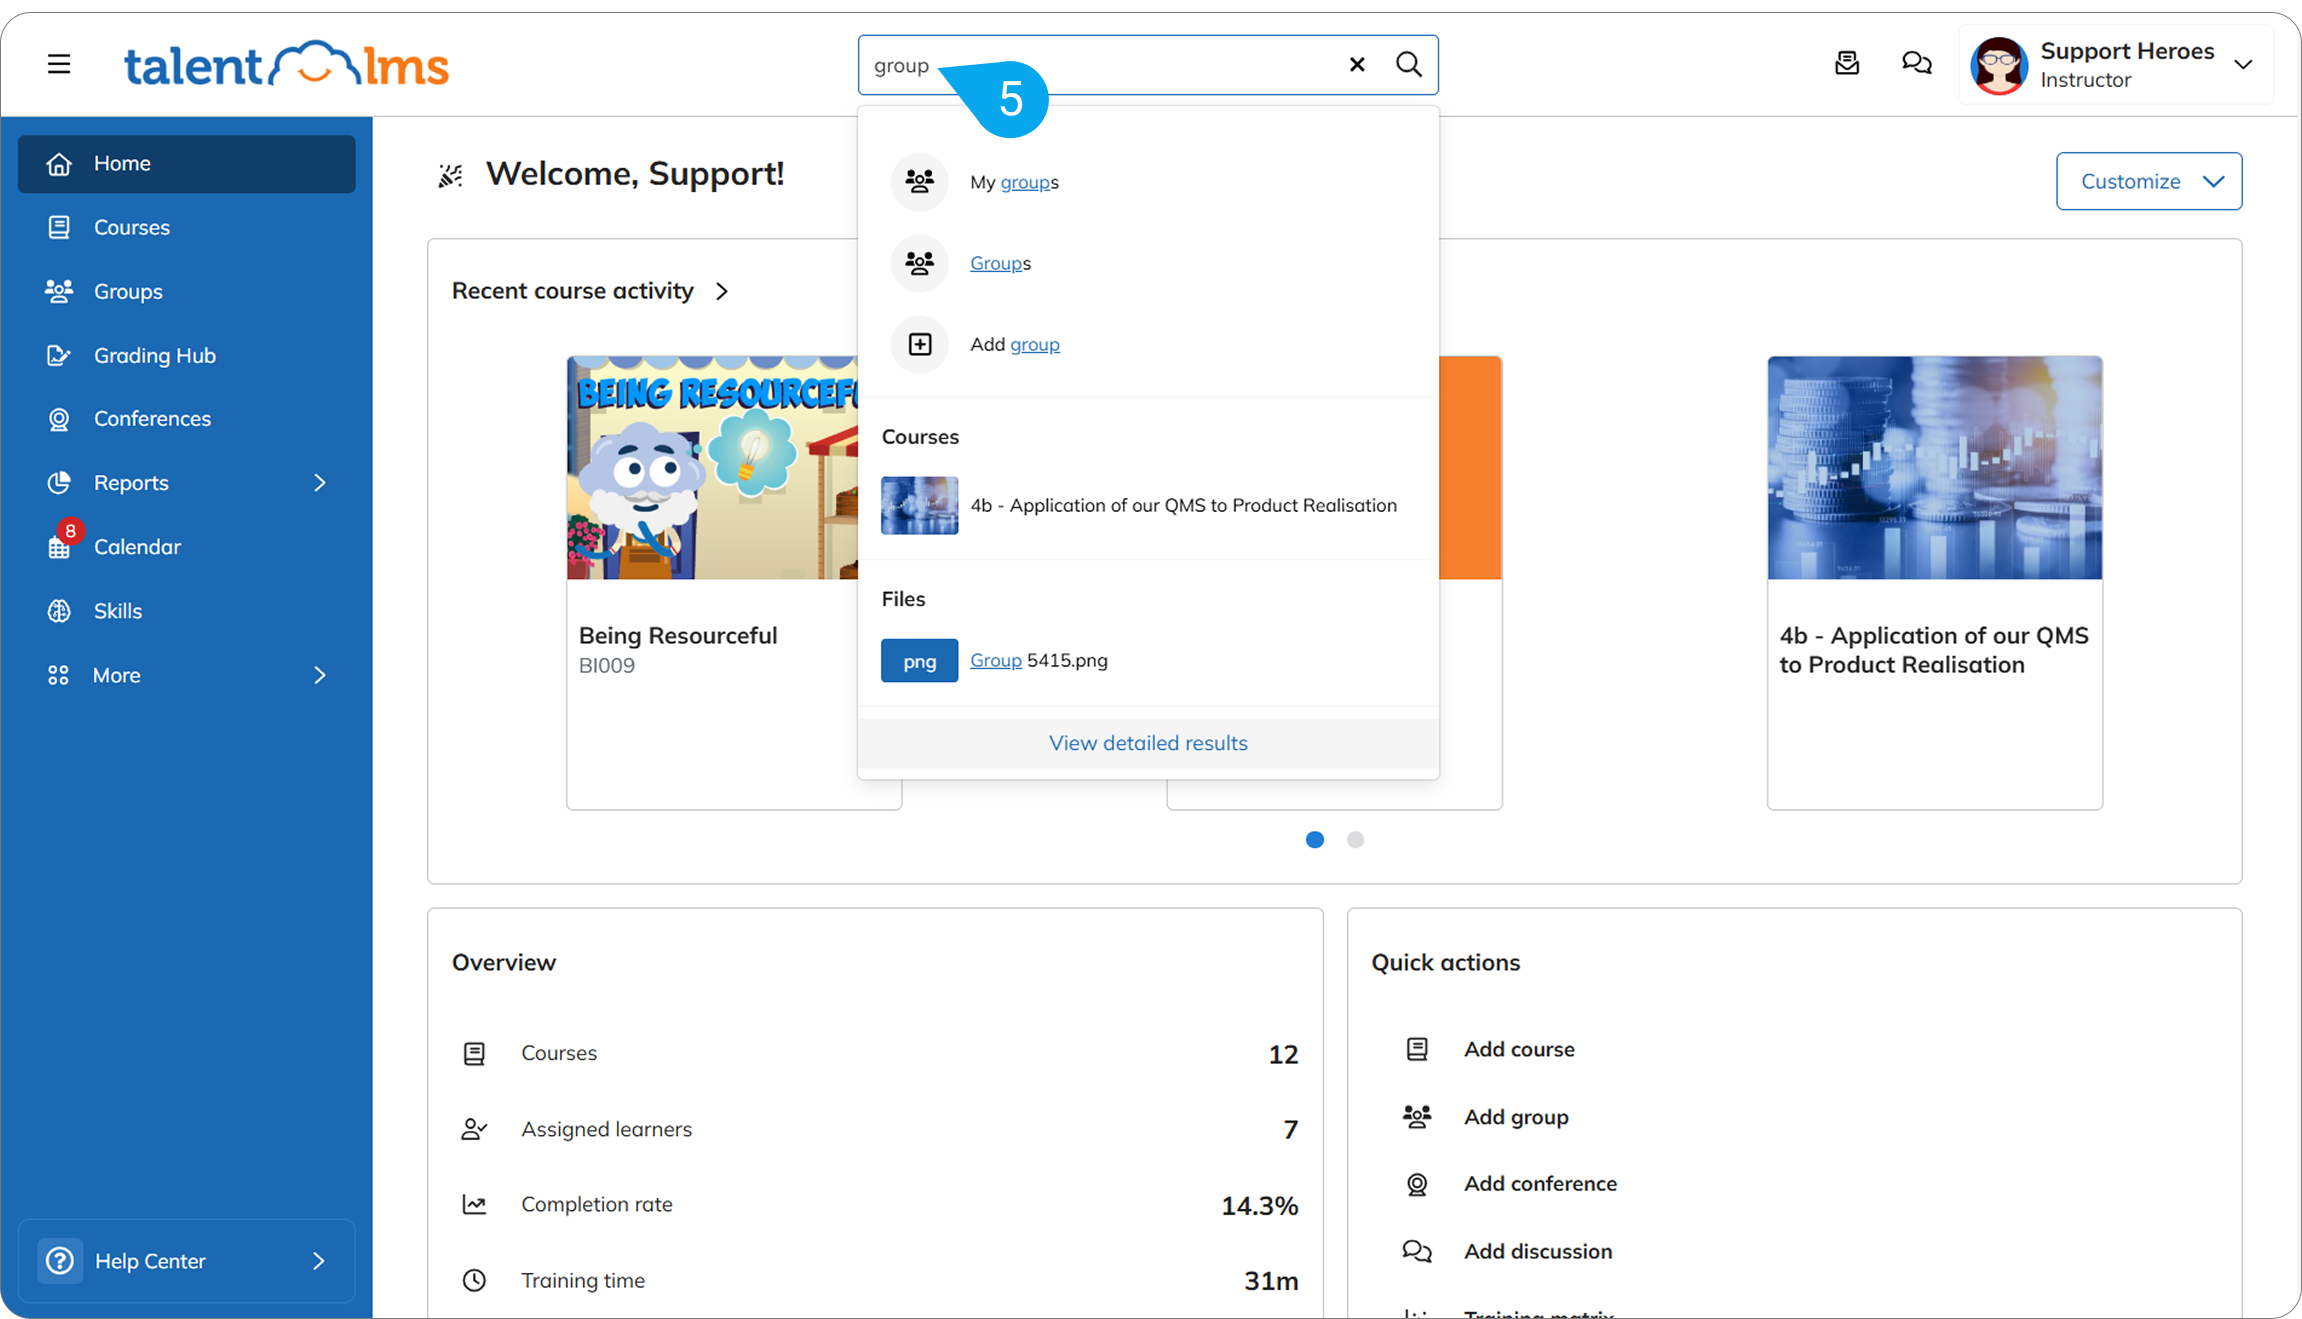Viewport: 2302px width, 1319px height.
Task: Open the hamburger menu icon
Action: coord(59,64)
